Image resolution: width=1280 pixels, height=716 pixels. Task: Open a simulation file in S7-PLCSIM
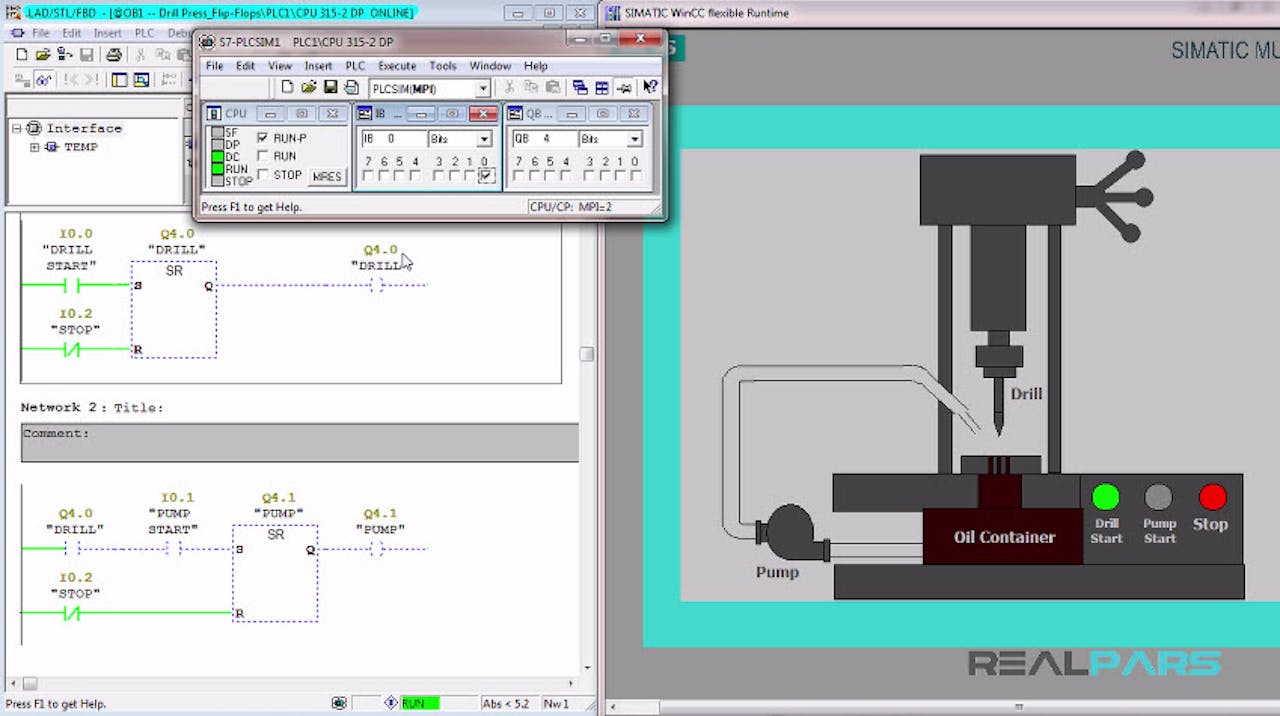click(309, 87)
